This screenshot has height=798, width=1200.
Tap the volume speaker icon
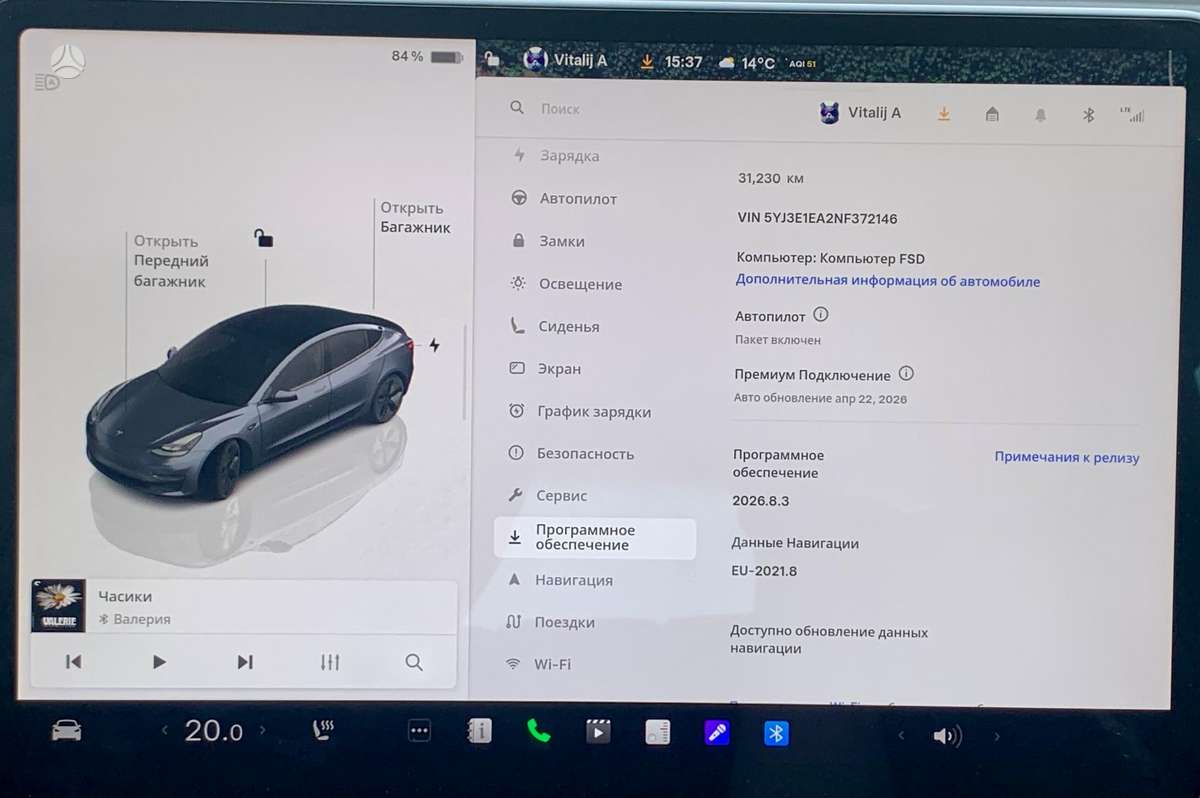pos(946,737)
